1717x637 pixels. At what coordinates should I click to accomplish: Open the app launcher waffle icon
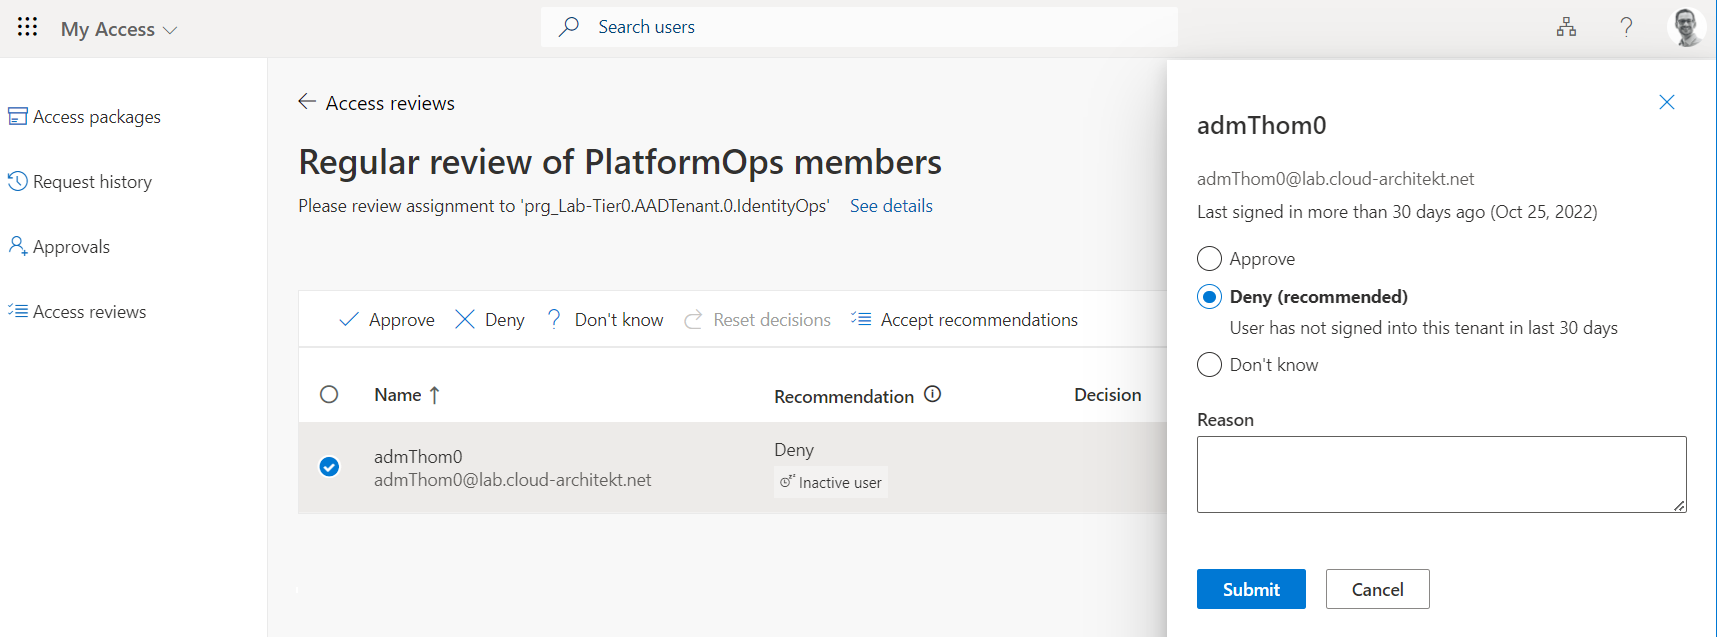(27, 27)
